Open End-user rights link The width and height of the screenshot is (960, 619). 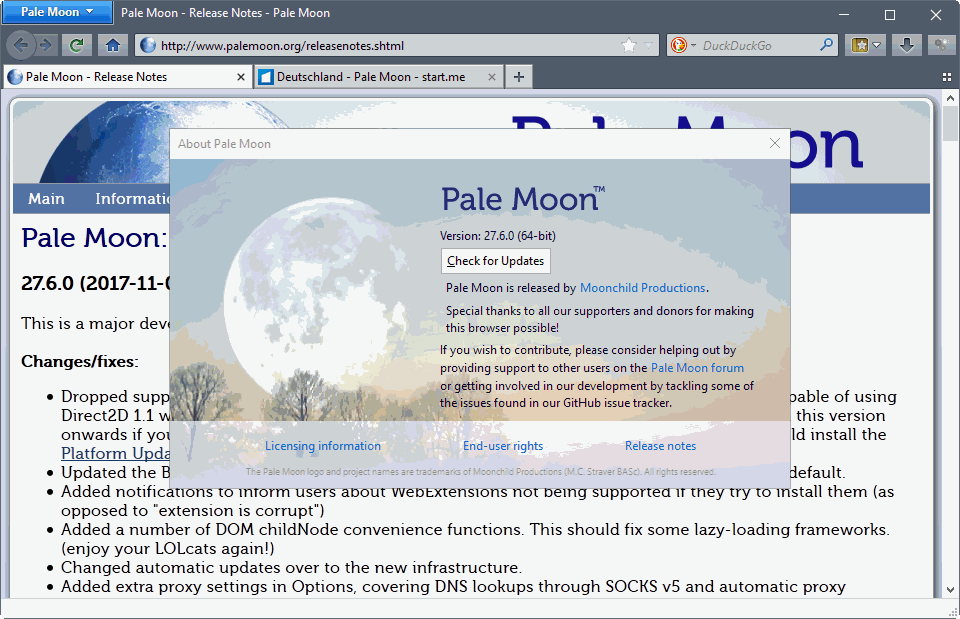point(503,446)
